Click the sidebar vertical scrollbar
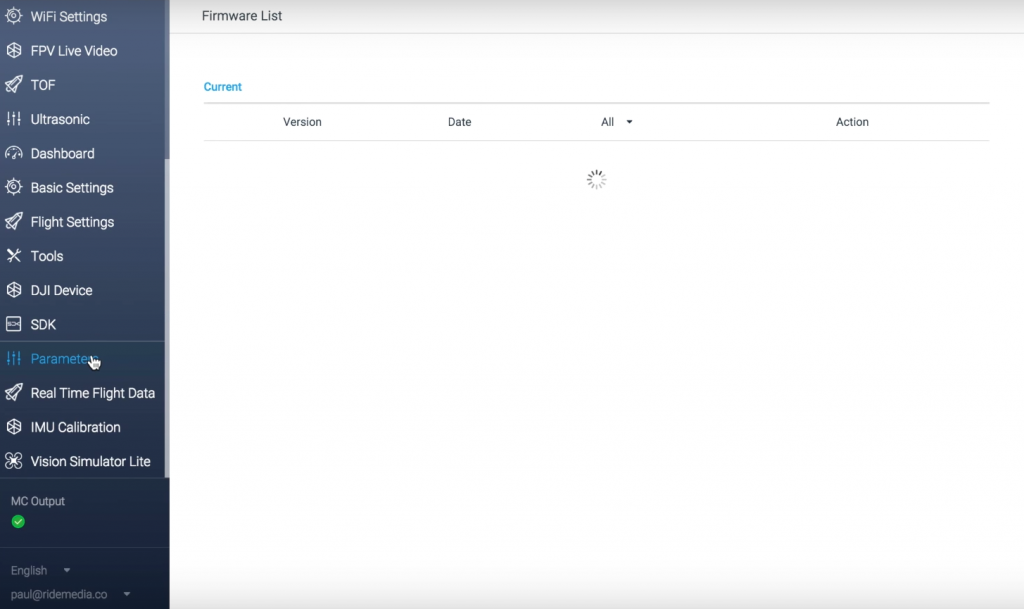 click(x=167, y=300)
